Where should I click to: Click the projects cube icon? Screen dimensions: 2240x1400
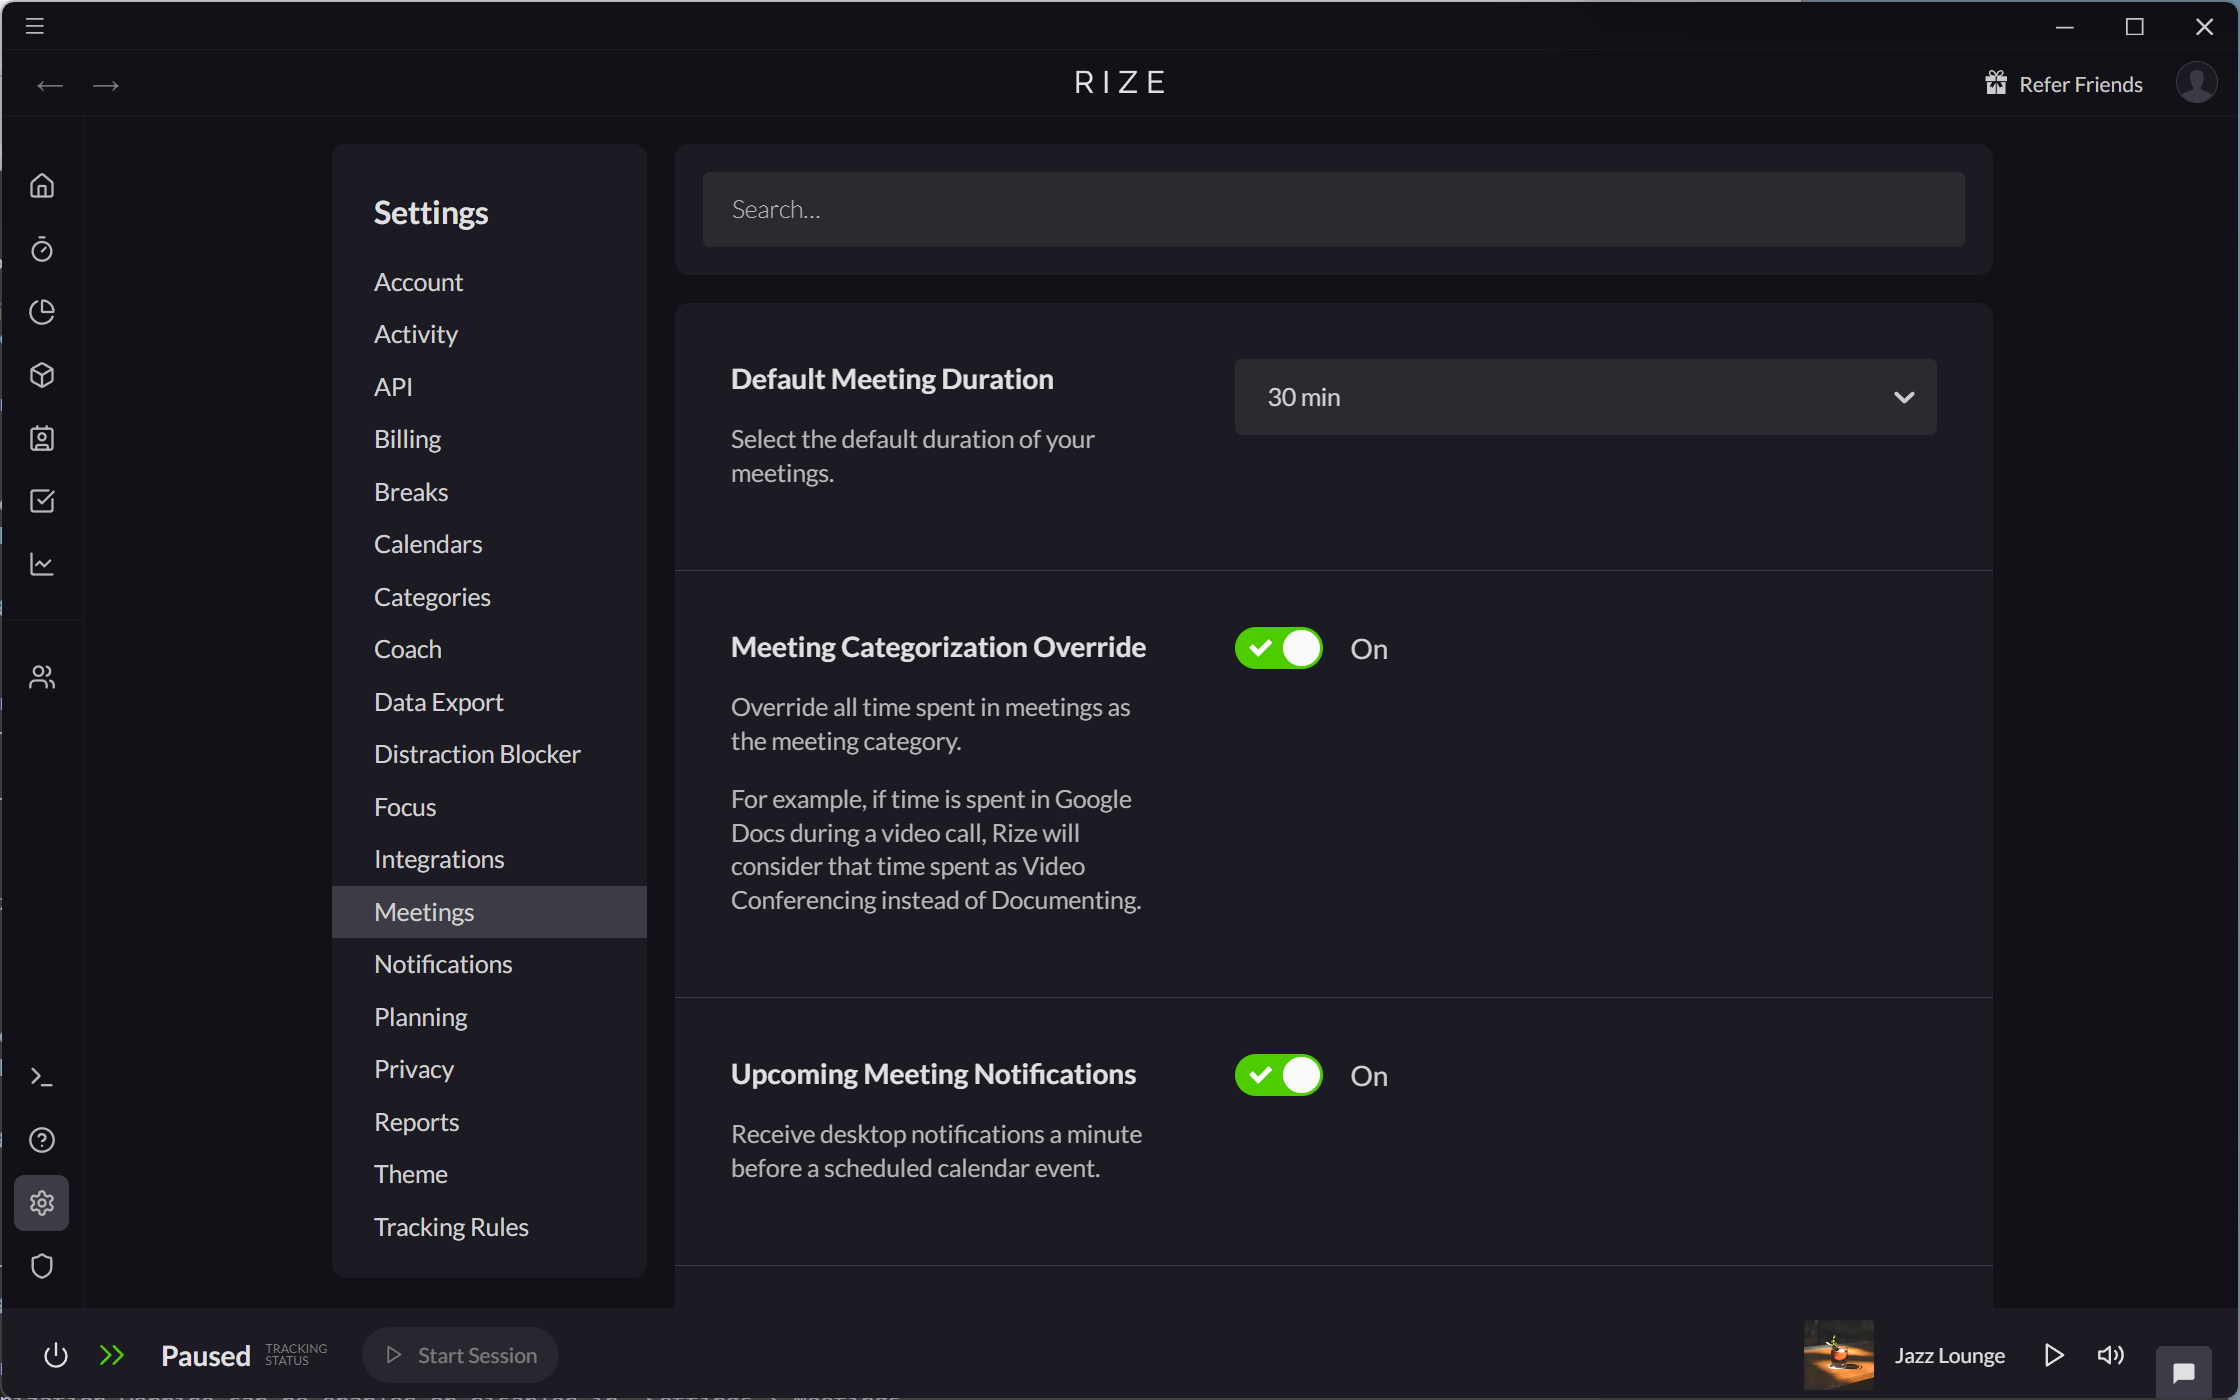[42, 375]
